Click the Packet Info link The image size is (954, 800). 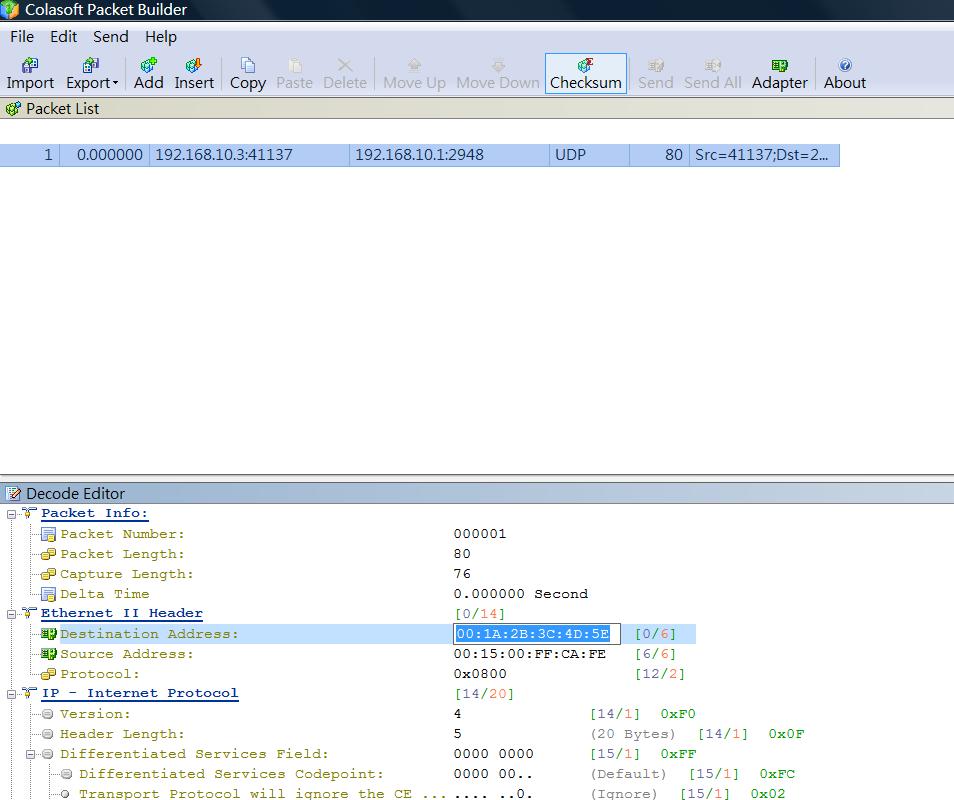[x=94, y=513]
